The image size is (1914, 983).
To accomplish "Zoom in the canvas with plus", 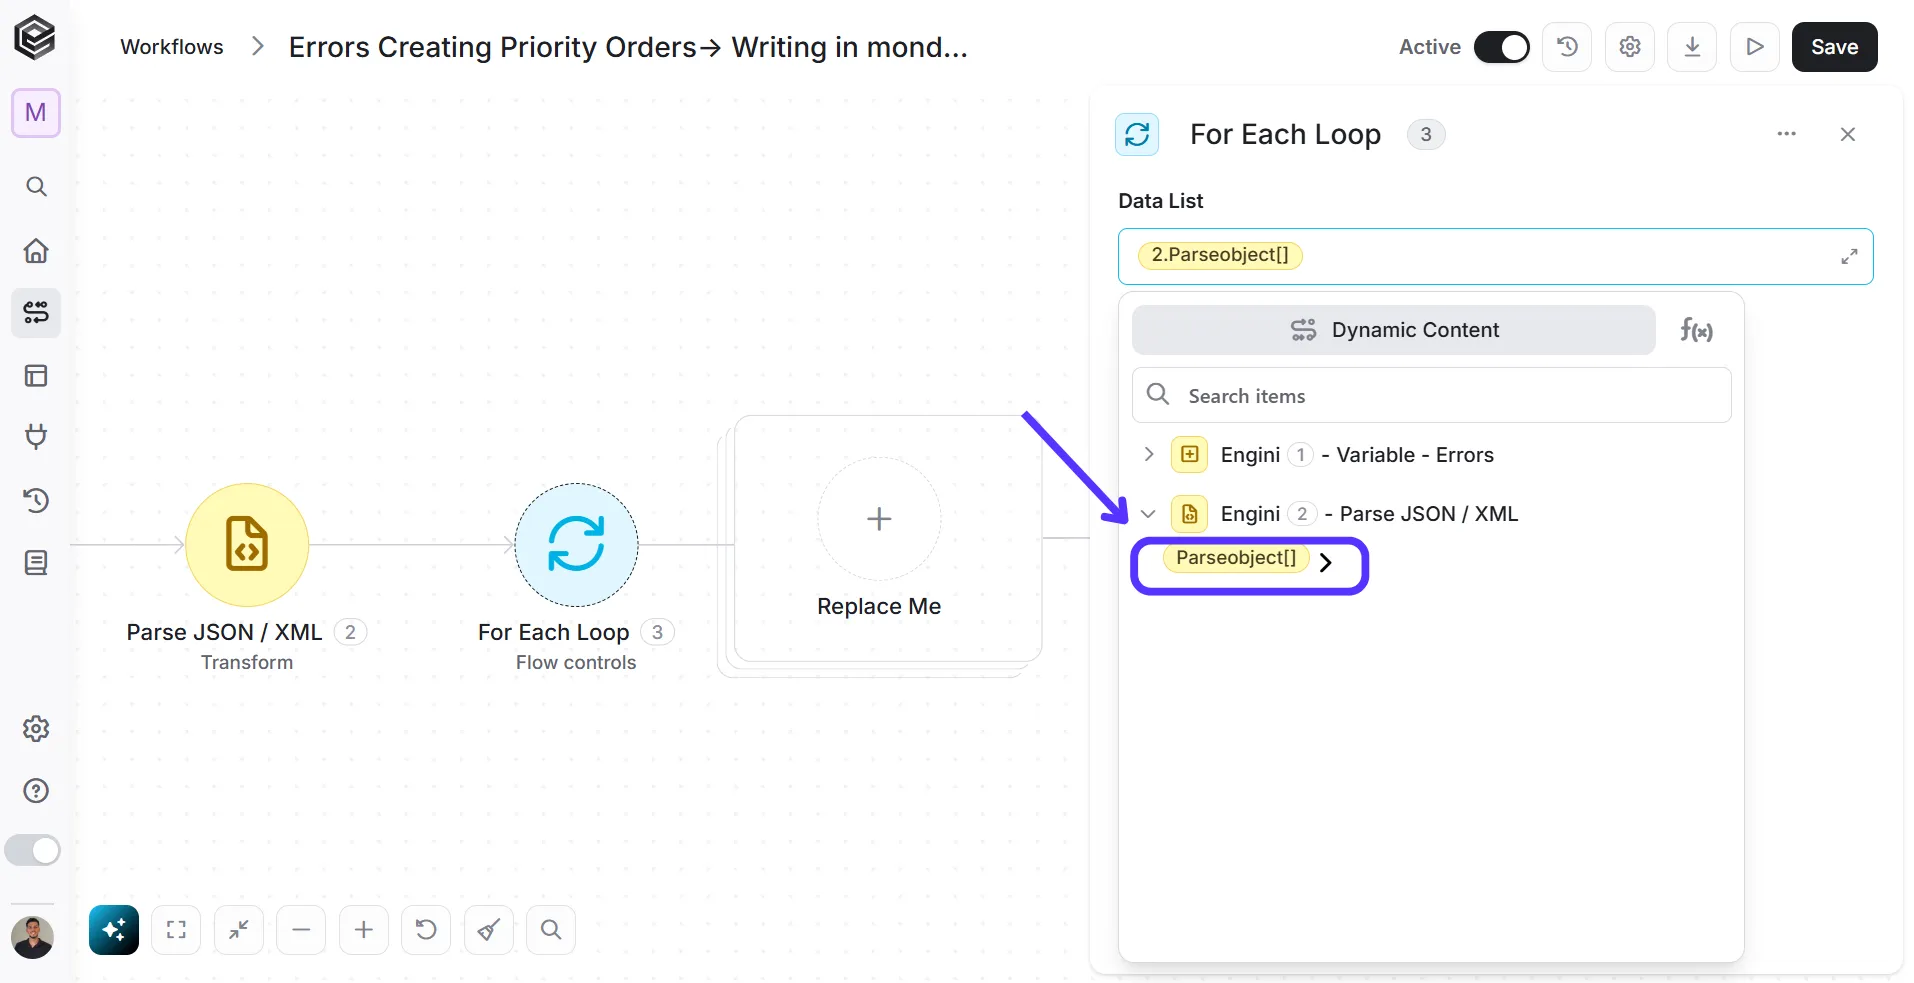I will pyautogui.click(x=364, y=930).
